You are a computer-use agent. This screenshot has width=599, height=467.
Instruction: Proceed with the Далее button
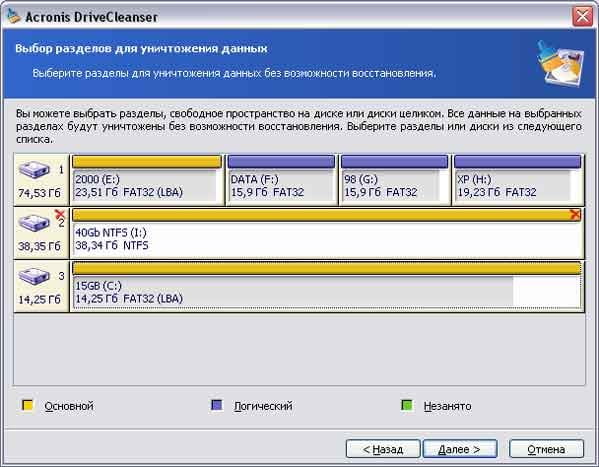coord(460,449)
